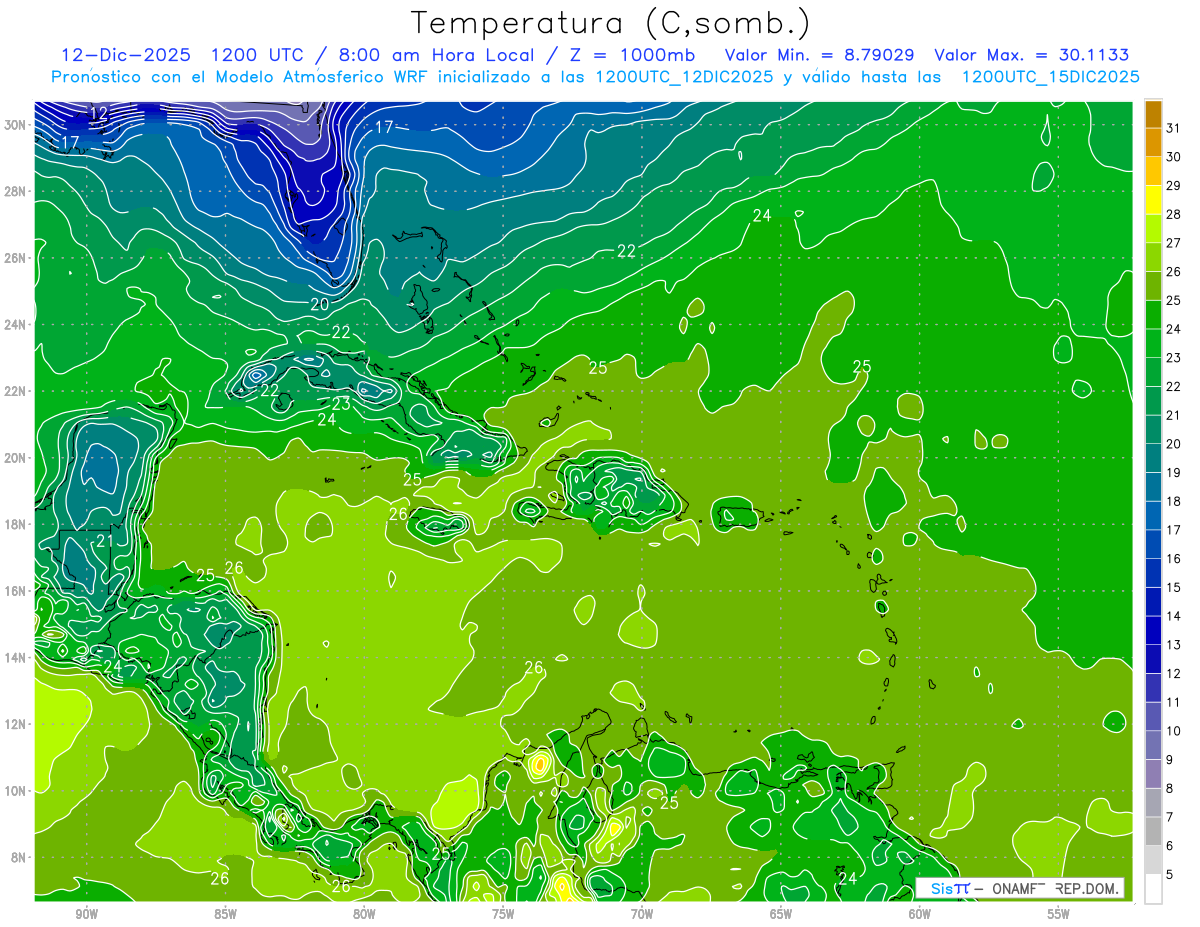Click the "19" value on the colorbar

tap(1174, 472)
